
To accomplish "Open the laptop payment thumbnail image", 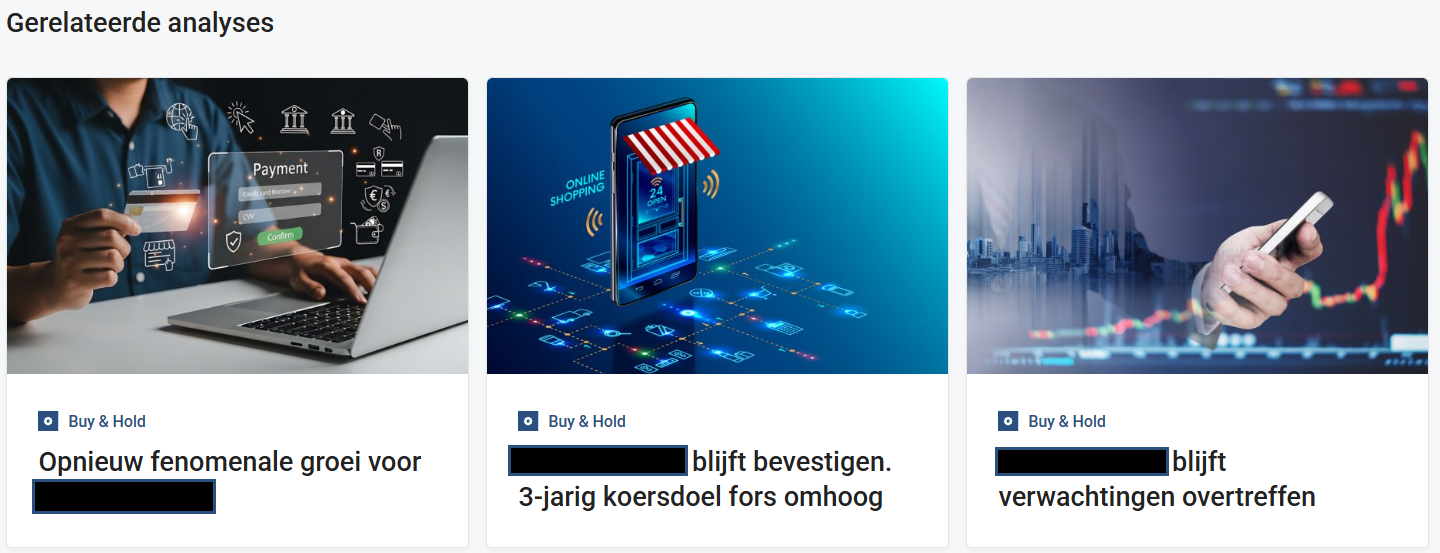I will click(x=237, y=226).
